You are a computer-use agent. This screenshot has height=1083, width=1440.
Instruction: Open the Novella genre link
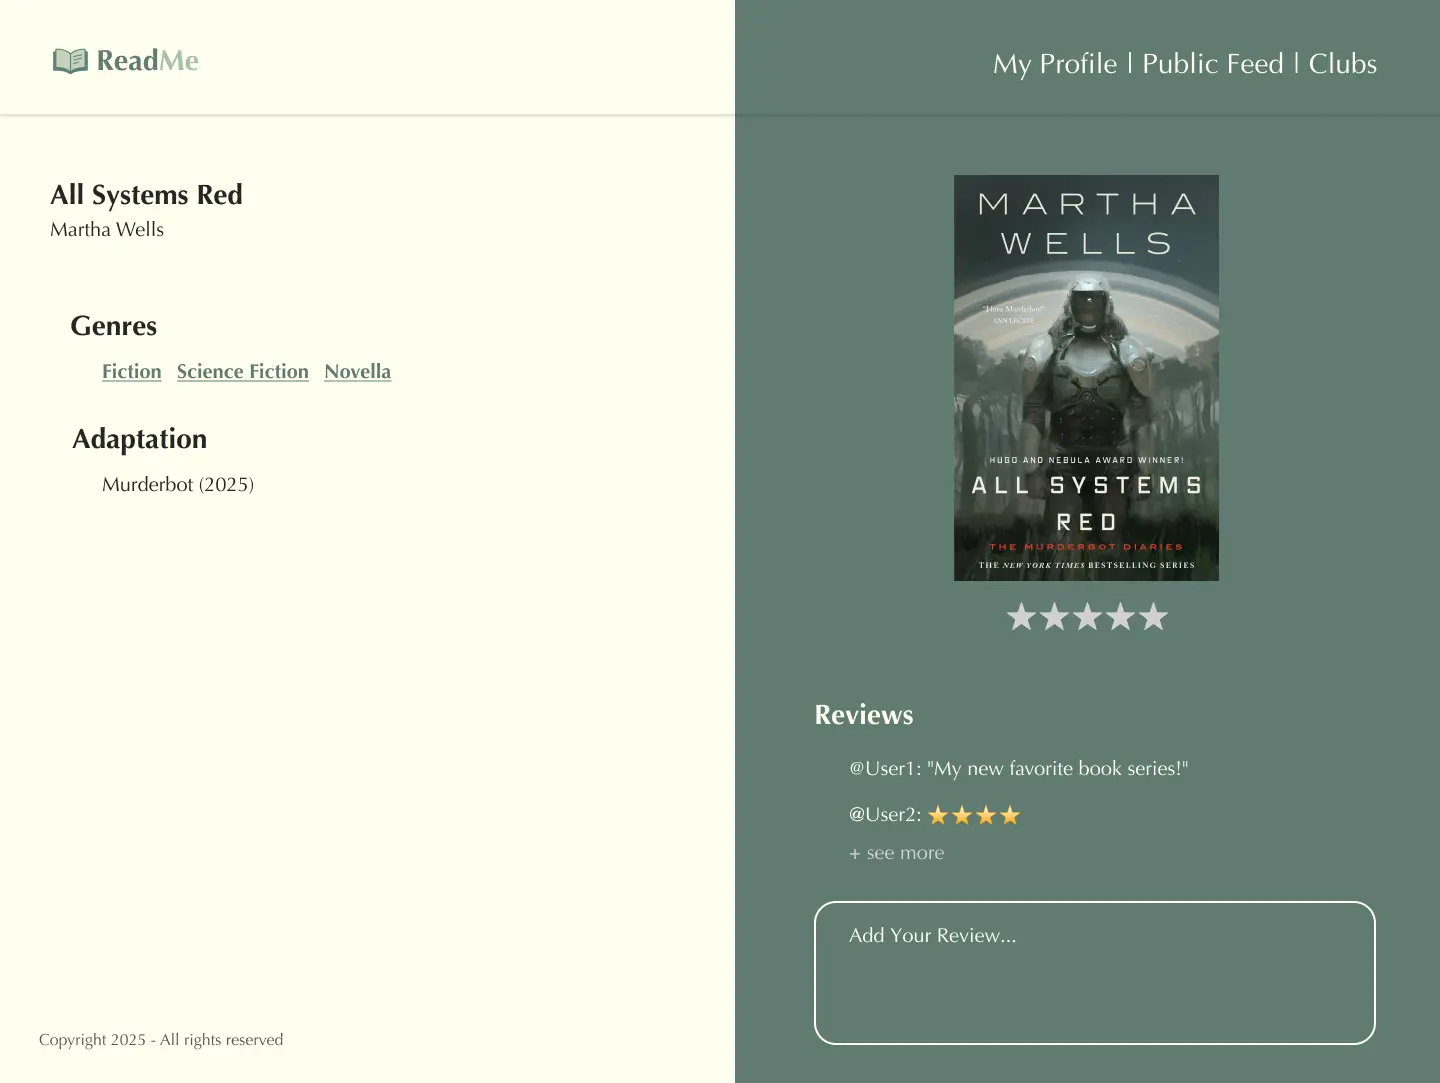(357, 371)
